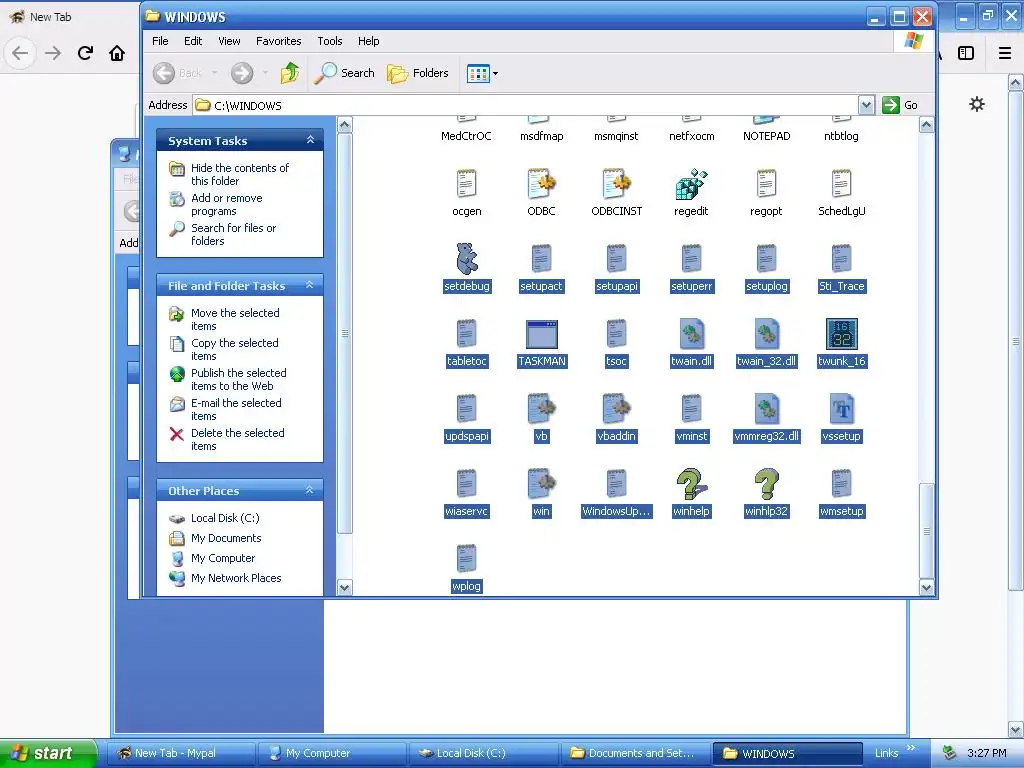Open the Favorites menu

point(279,41)
